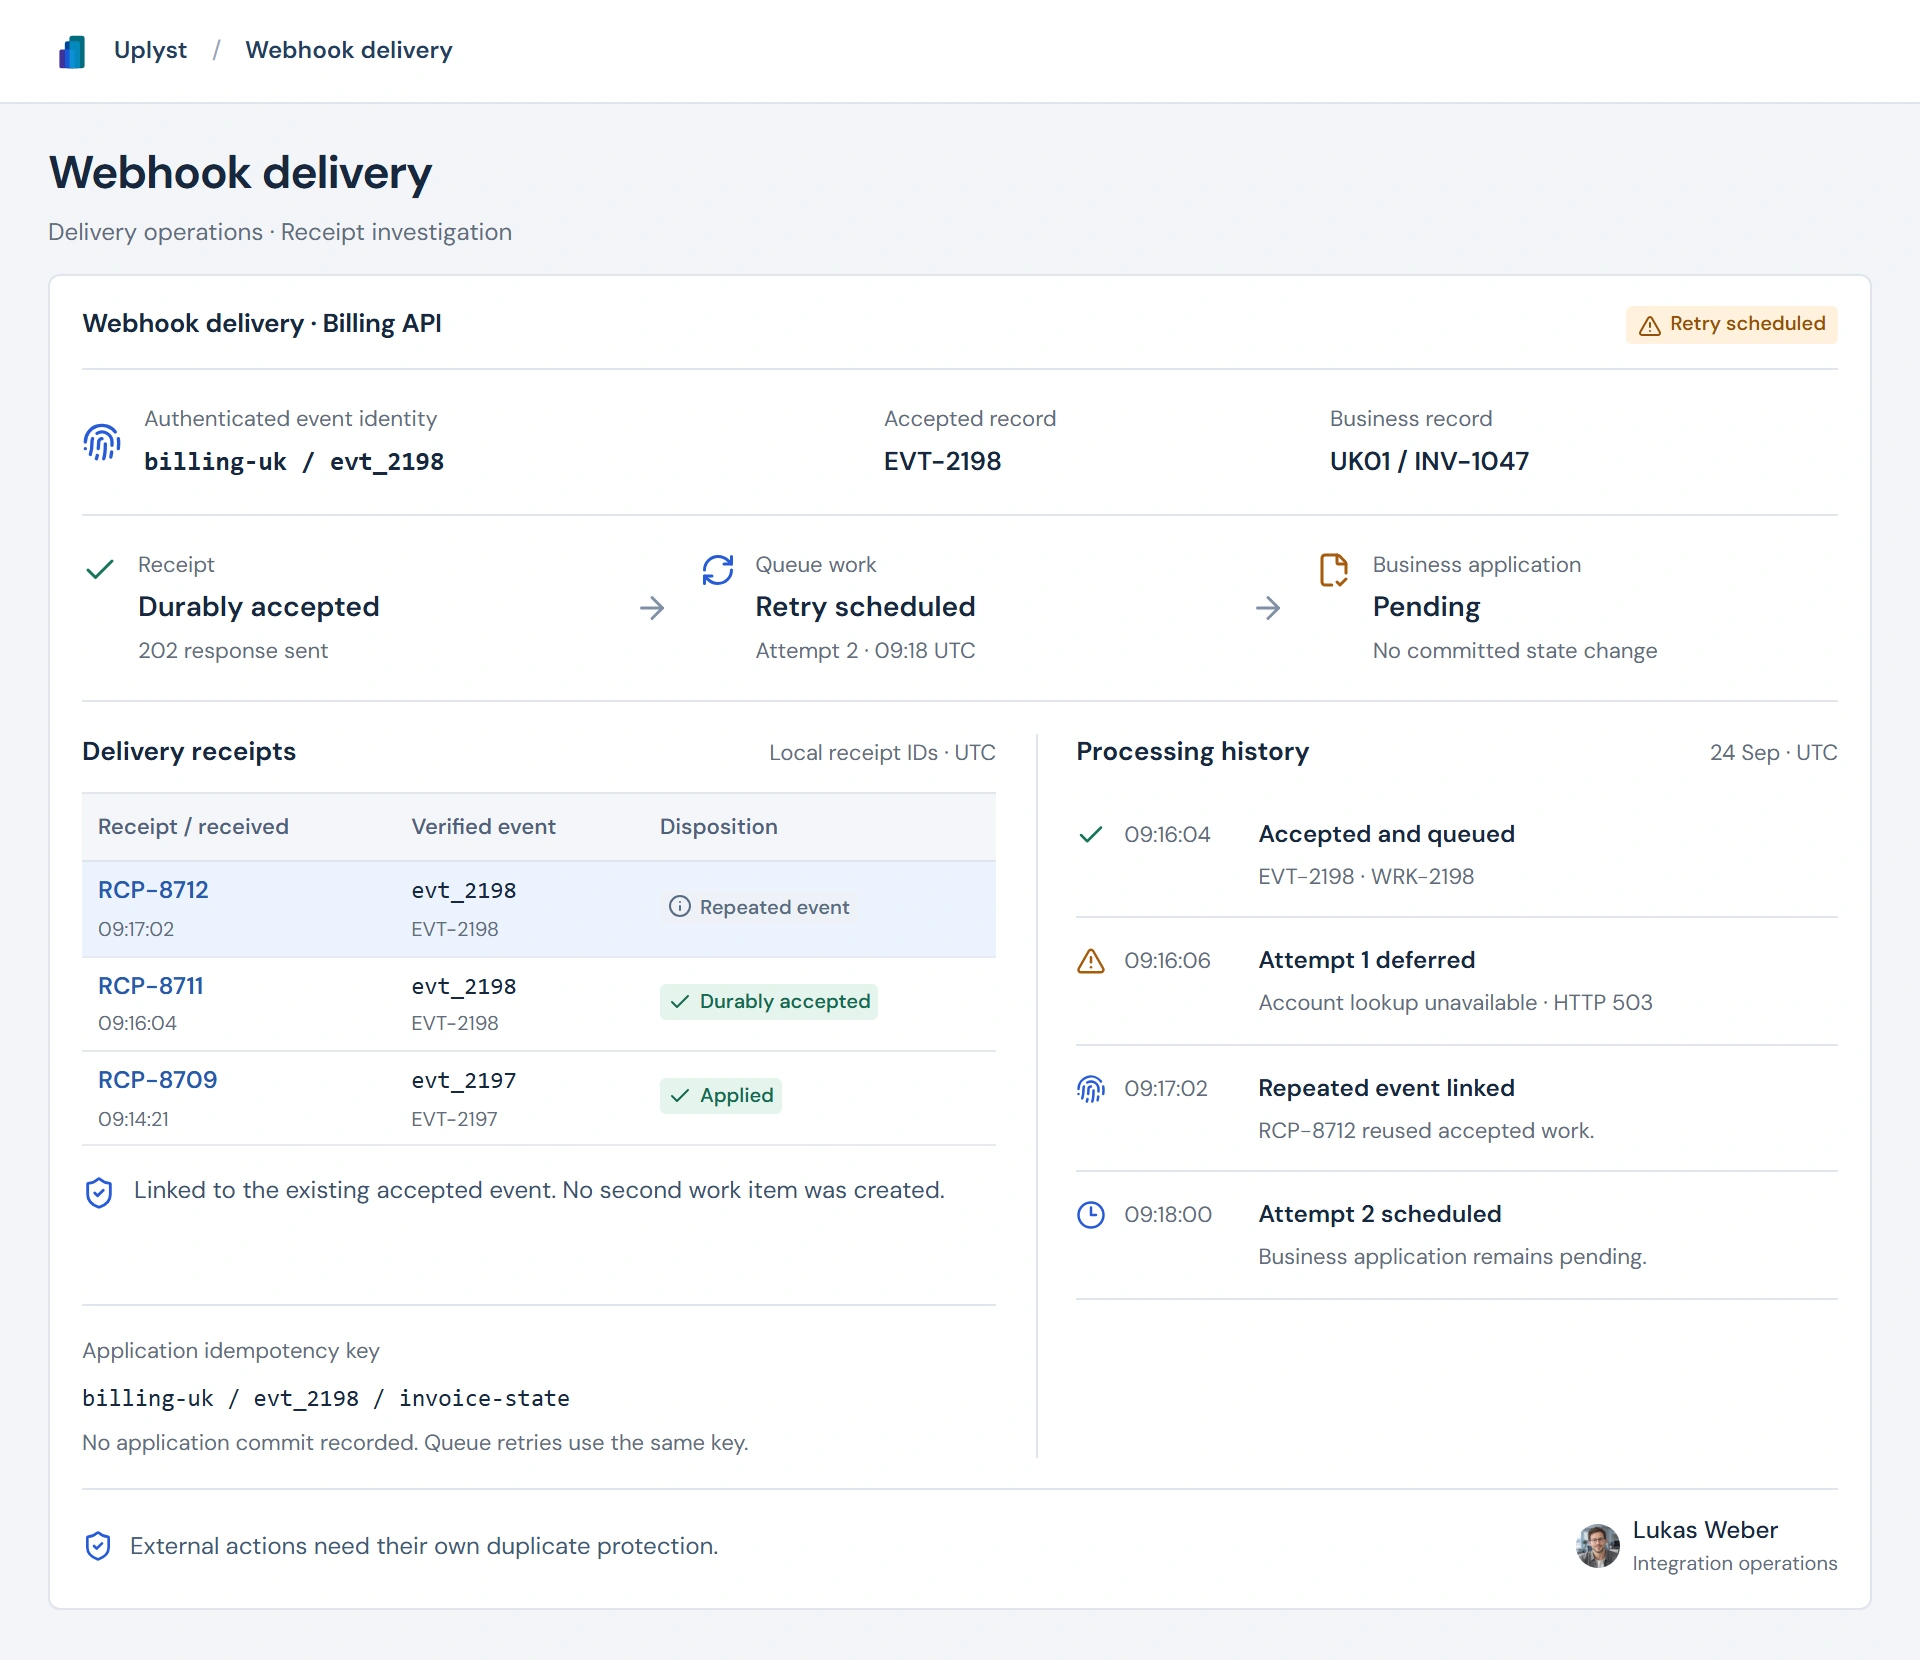This screenshot has width=1920, height=1660.
Task: Click the fingerprint icon for Repeated event linked
Action: point(1091,1088)
